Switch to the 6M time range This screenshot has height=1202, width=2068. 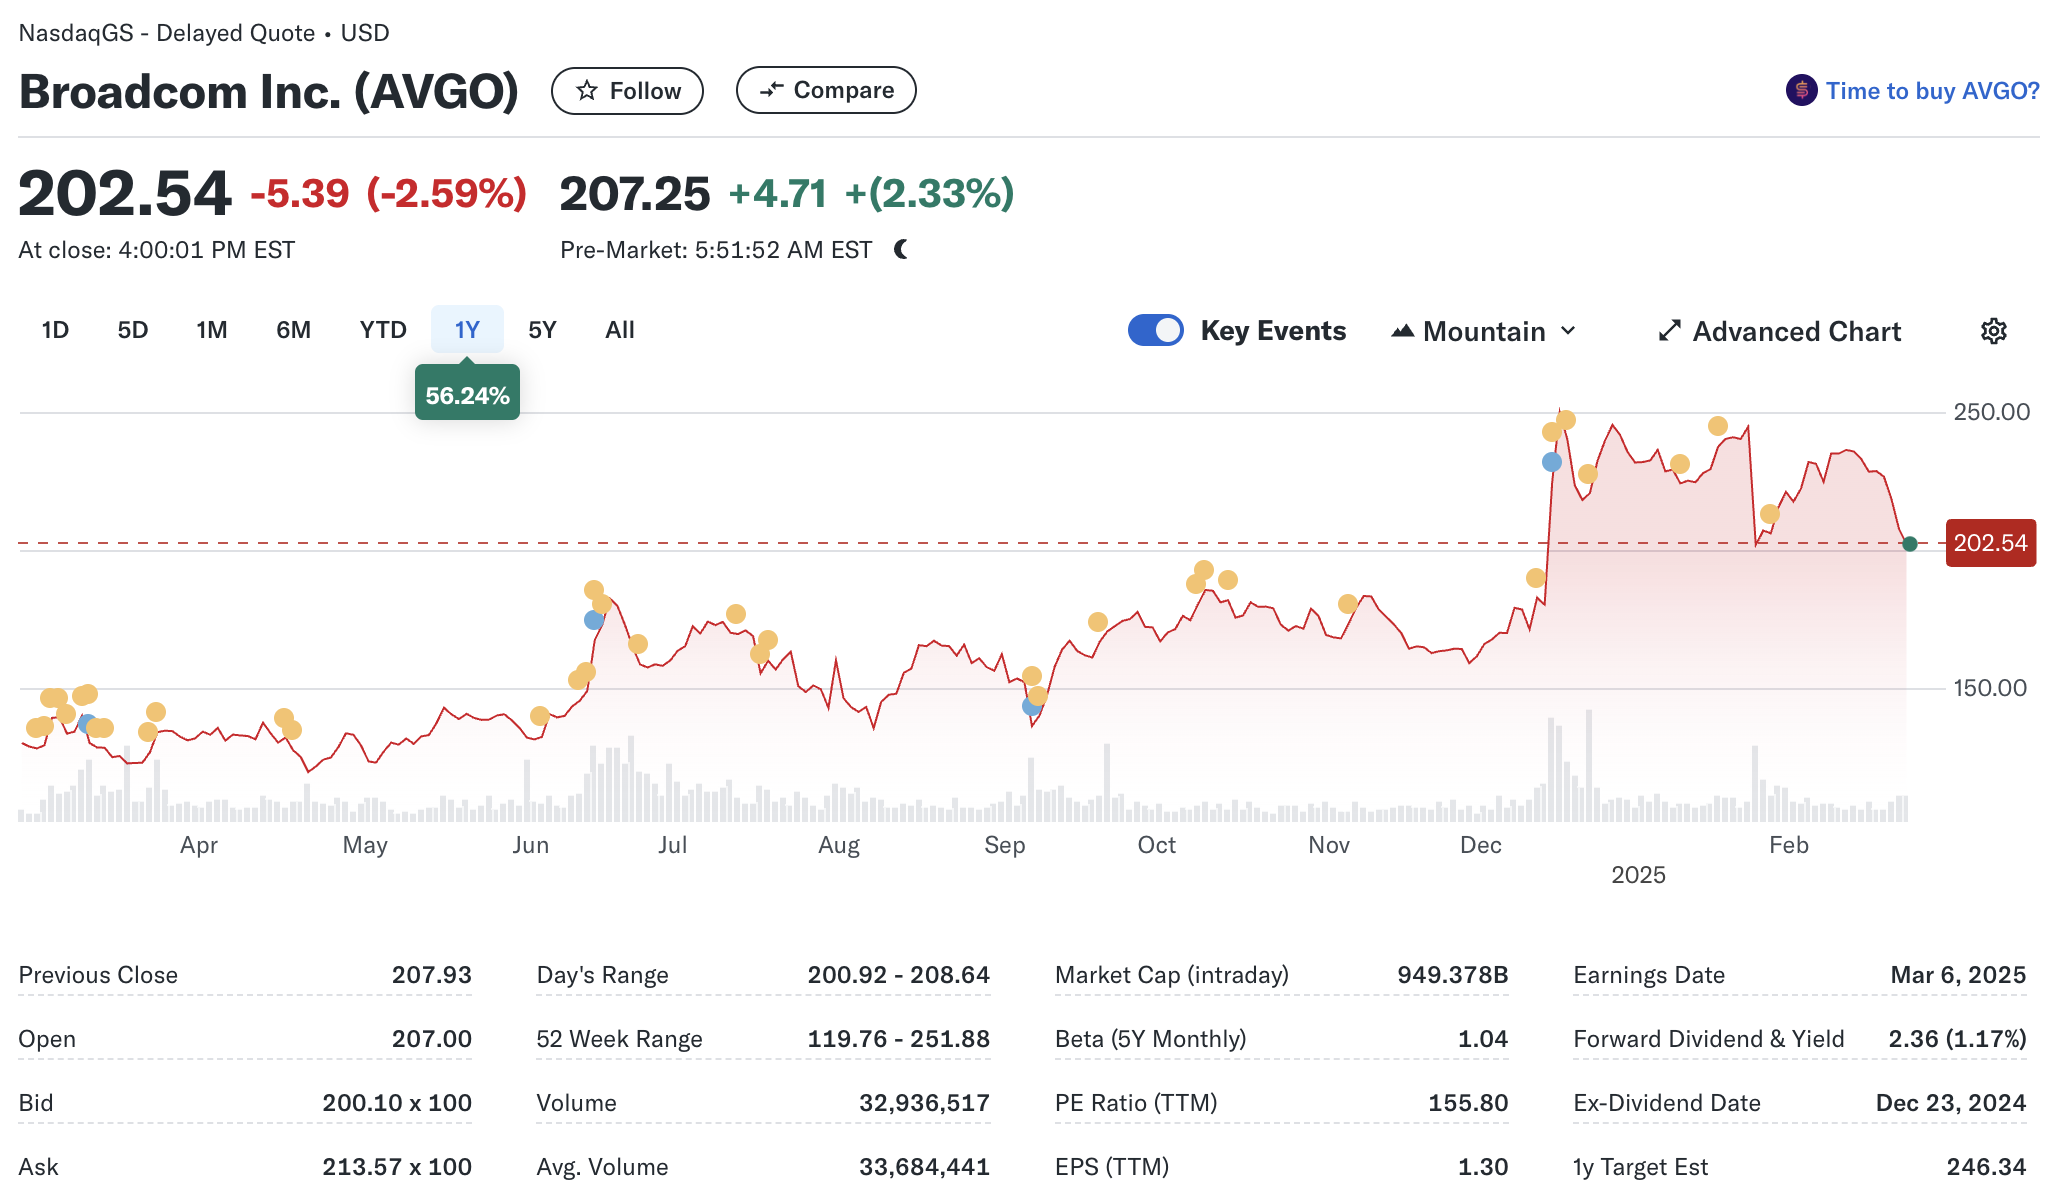[293, 330]
